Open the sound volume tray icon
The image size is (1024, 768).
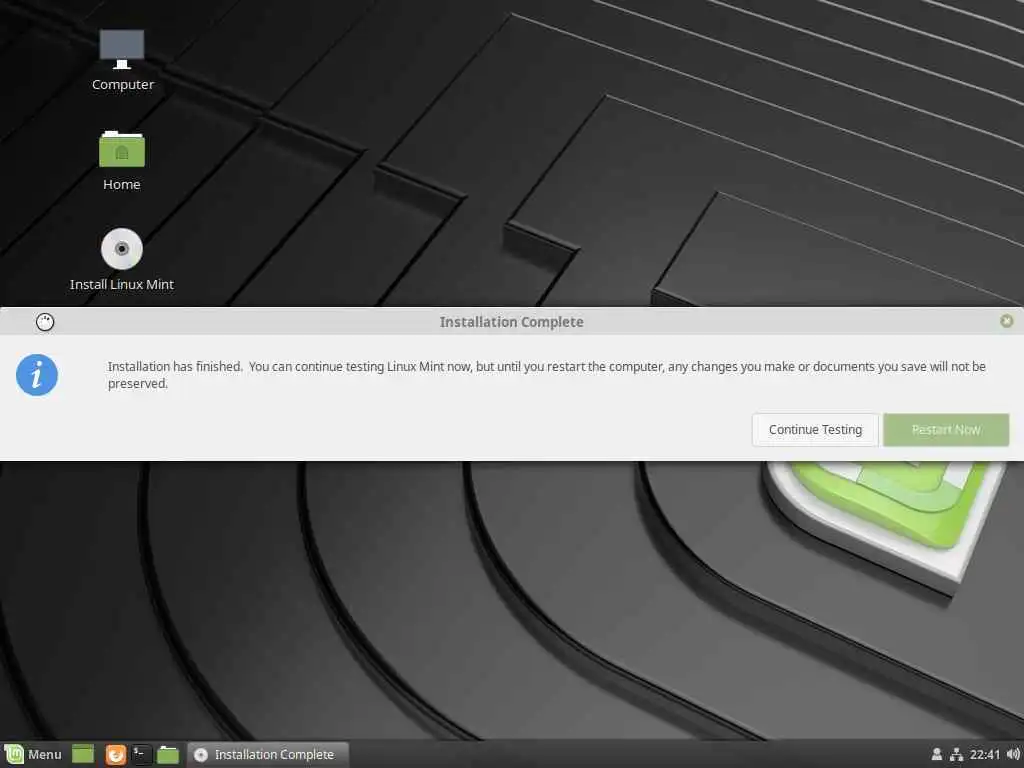[1013, 754]
